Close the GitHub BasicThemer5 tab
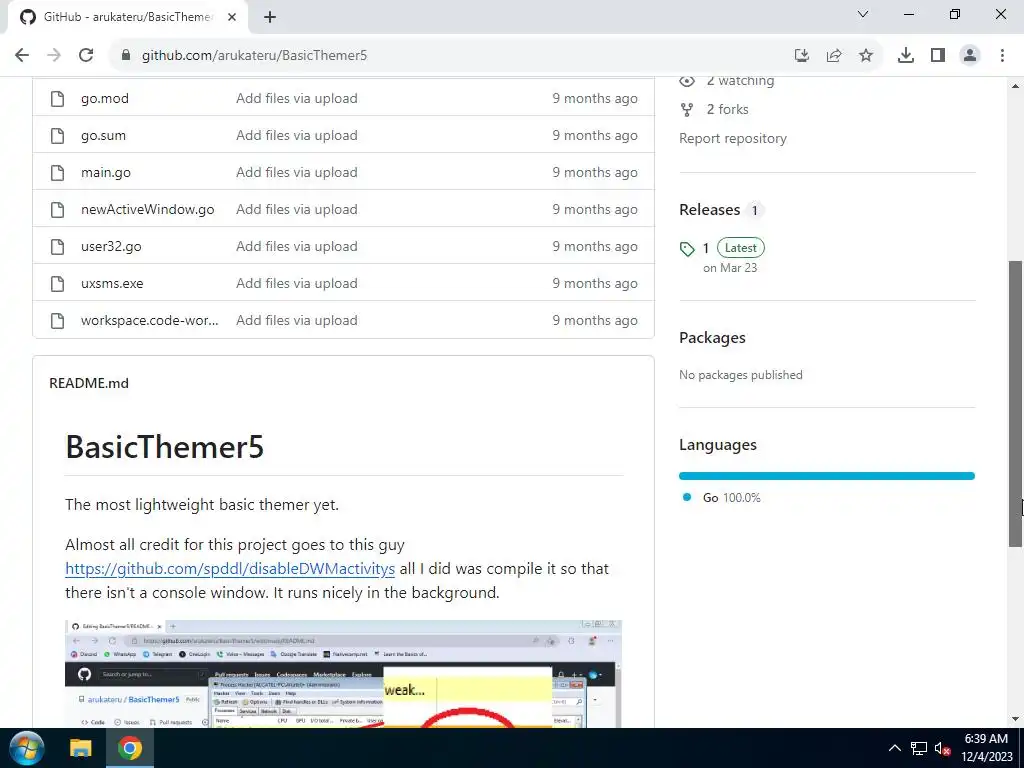This screenshot has height=768, width=1024. 232,17
